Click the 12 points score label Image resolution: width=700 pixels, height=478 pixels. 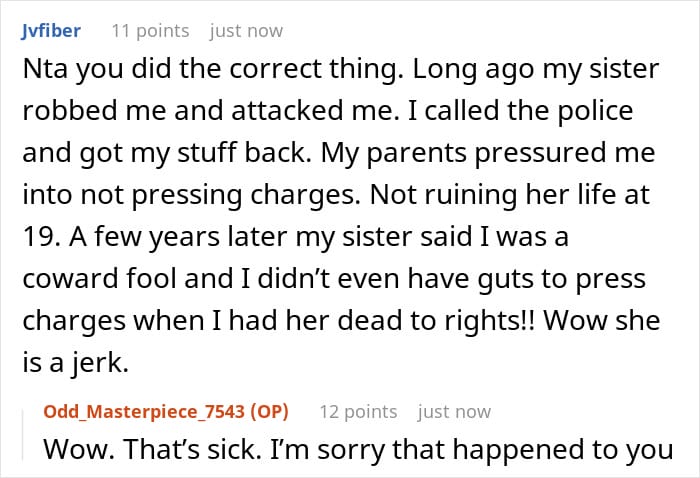coord(358,411)
